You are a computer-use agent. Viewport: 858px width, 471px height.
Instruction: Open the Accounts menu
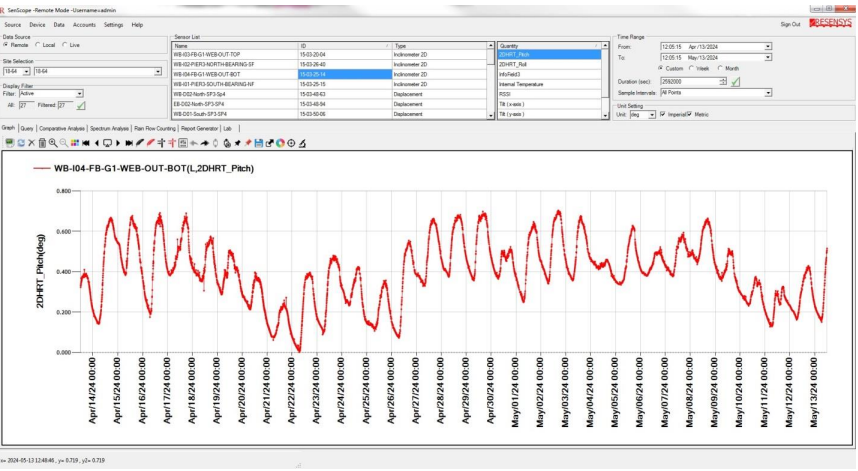[84, 25]
